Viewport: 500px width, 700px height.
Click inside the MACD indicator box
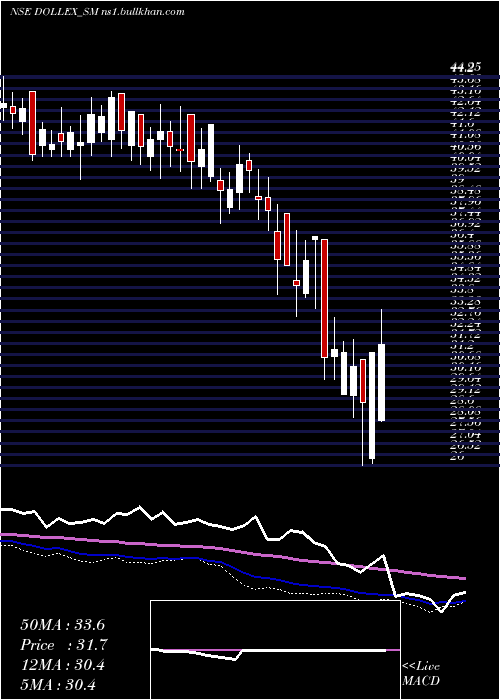tap(275, 650)
